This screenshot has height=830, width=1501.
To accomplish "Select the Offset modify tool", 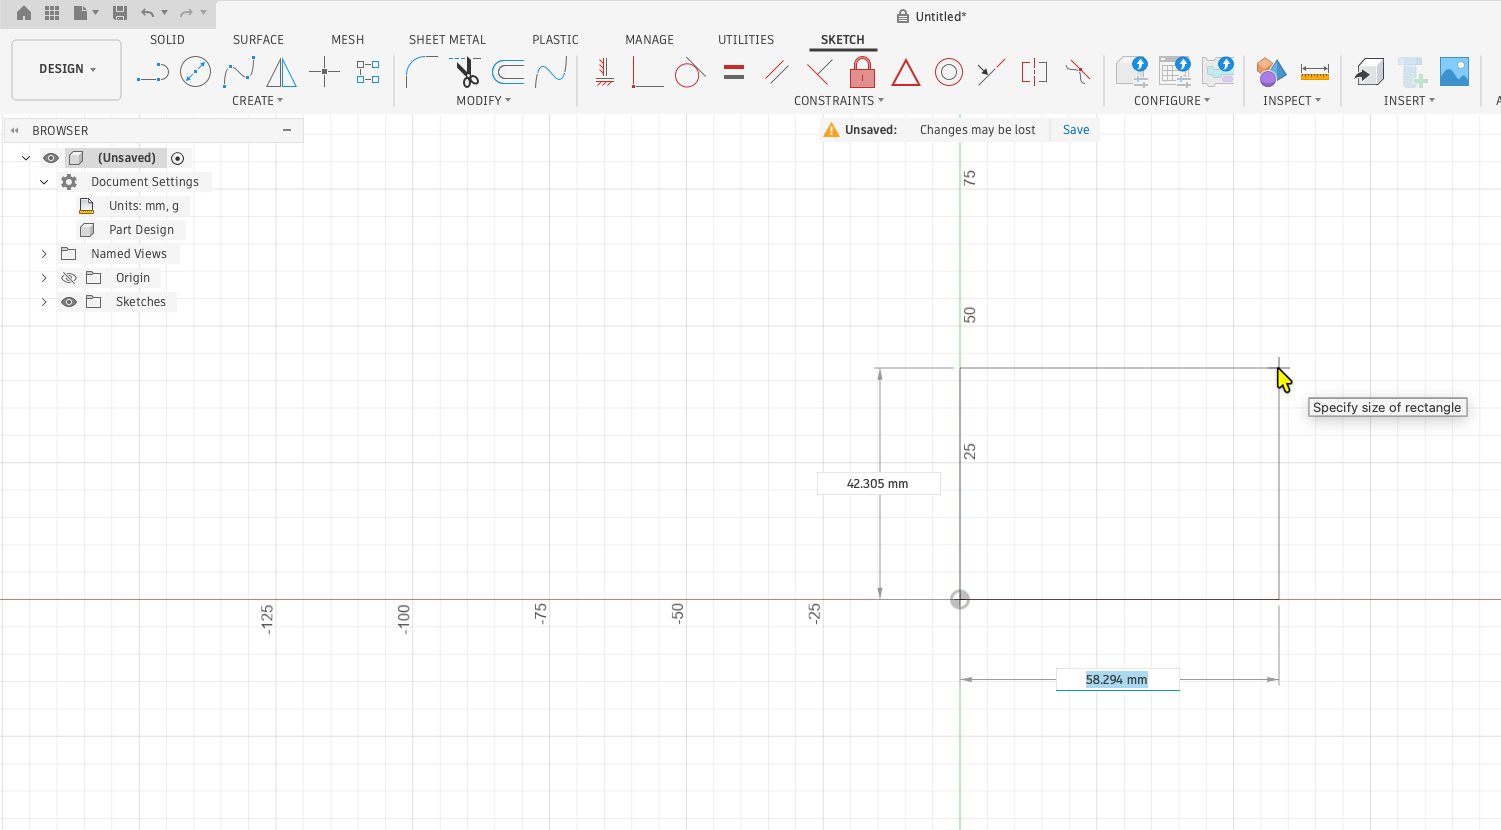I will click(x=508, y=72).
